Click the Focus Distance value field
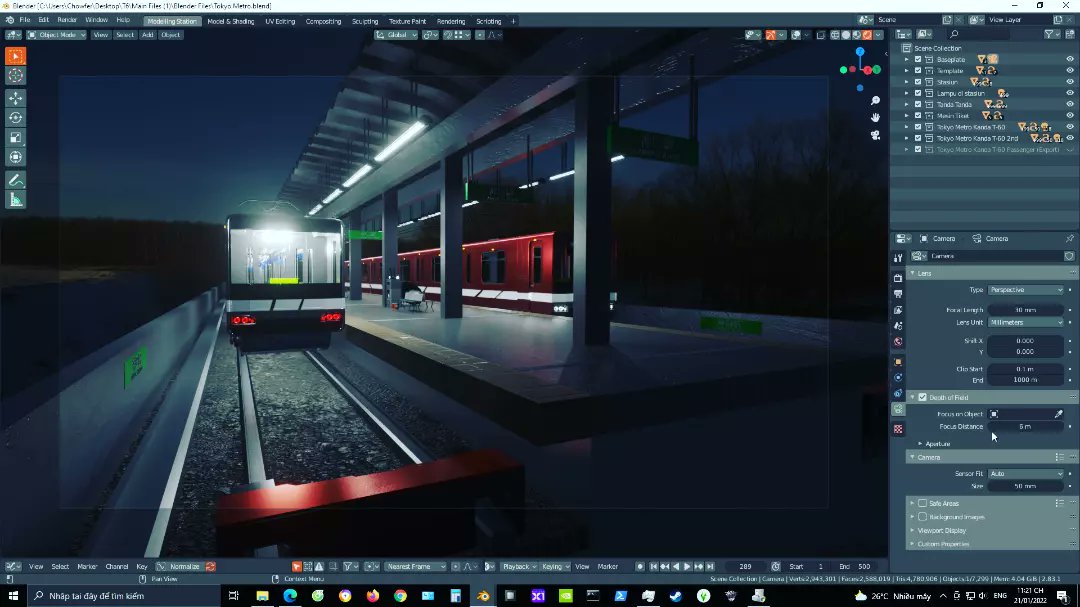Viewport: 1080px width, 607px height. 1026,426
